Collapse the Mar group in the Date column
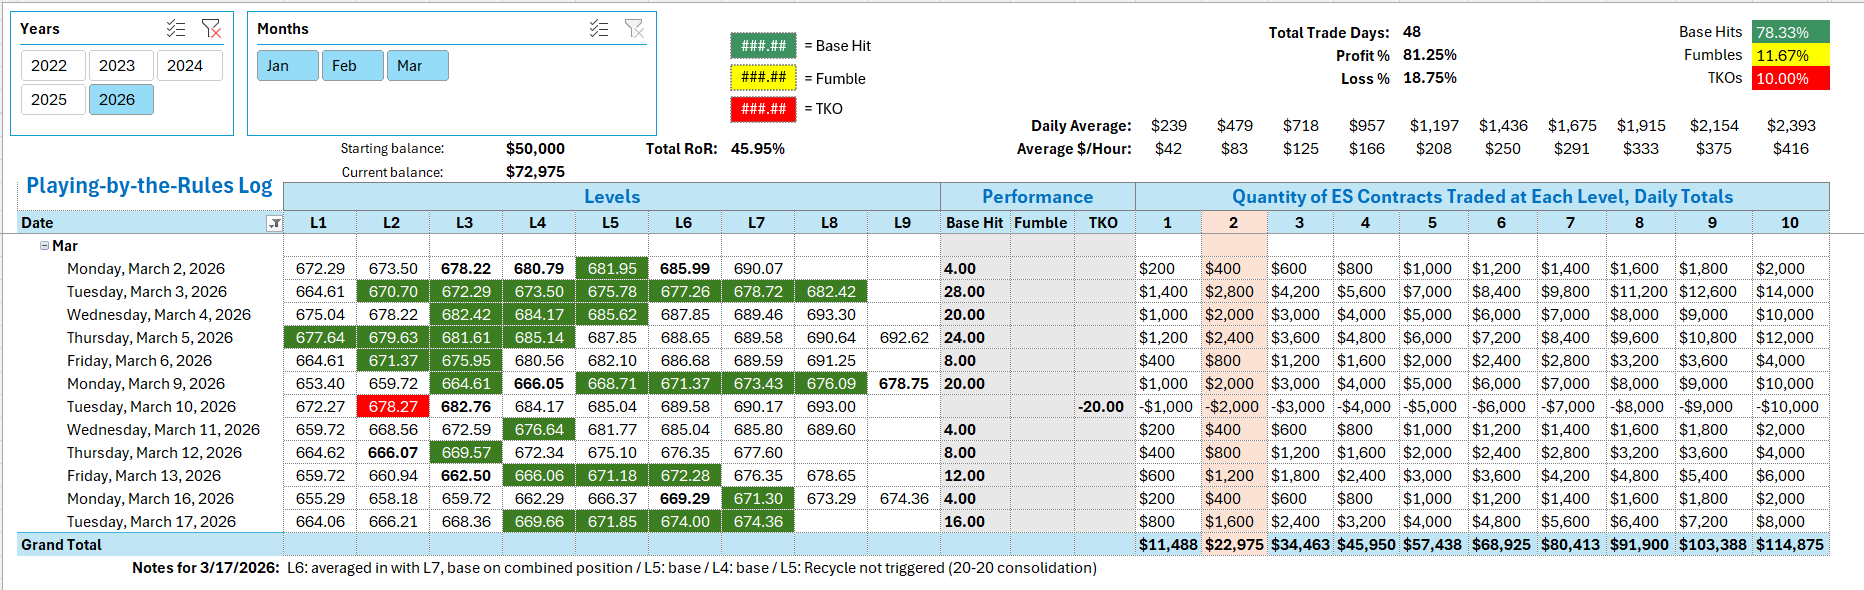1864x590 pixels. tap(44, 246)
